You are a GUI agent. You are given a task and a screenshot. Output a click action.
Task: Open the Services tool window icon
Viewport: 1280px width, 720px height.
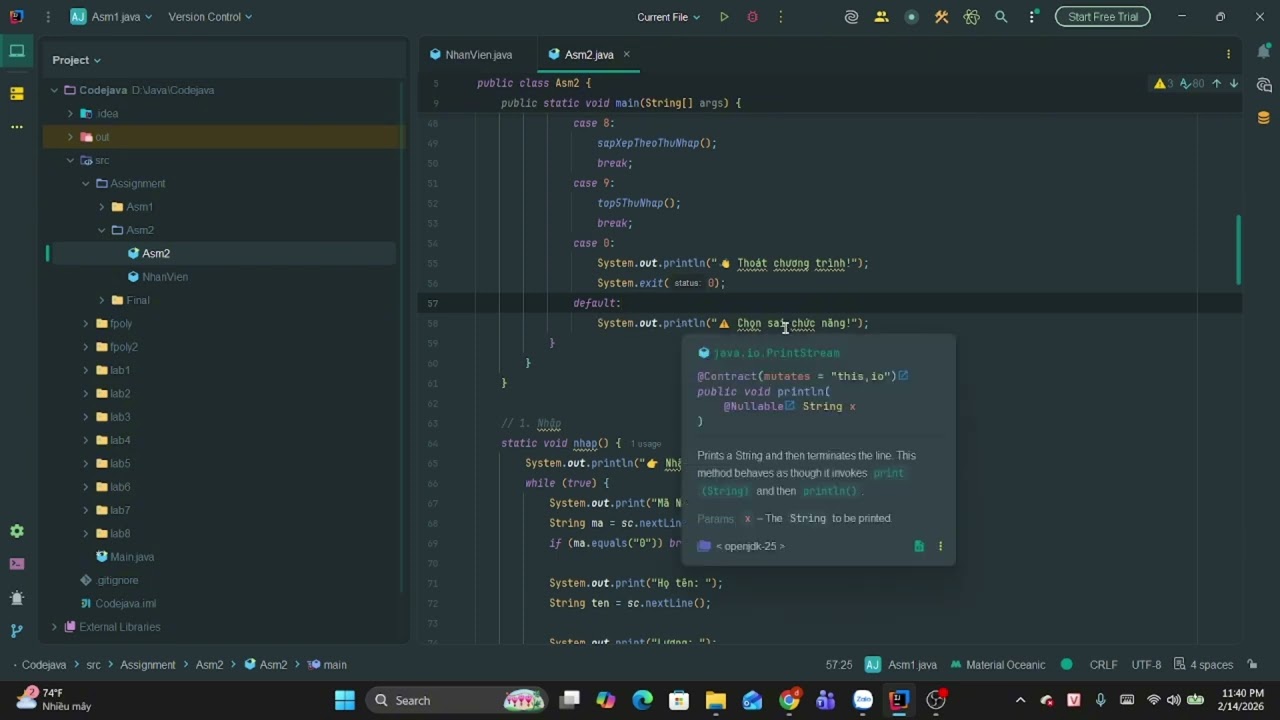pyautogui.click(x=17, y=531)
